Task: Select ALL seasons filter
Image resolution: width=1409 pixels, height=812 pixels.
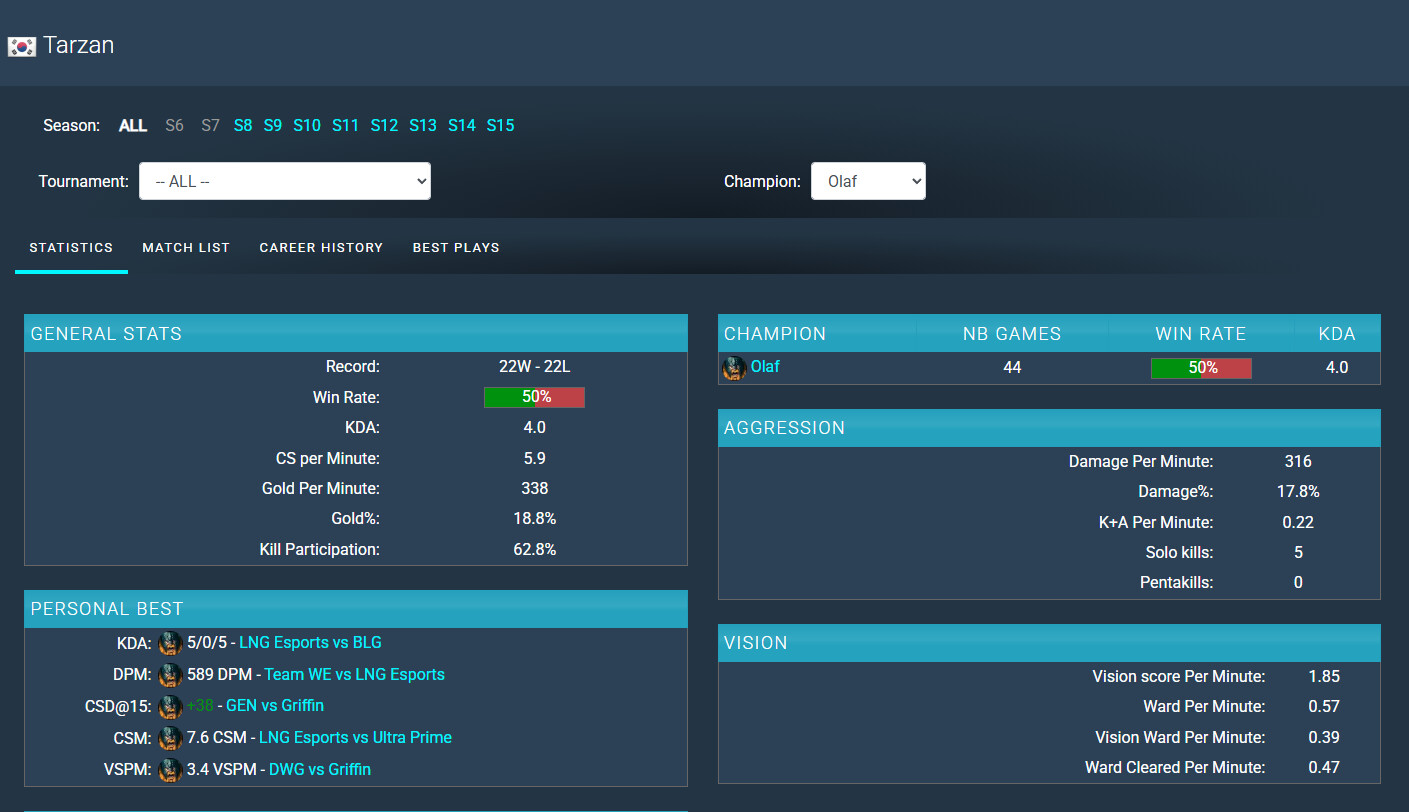Action: click(133, 125)
